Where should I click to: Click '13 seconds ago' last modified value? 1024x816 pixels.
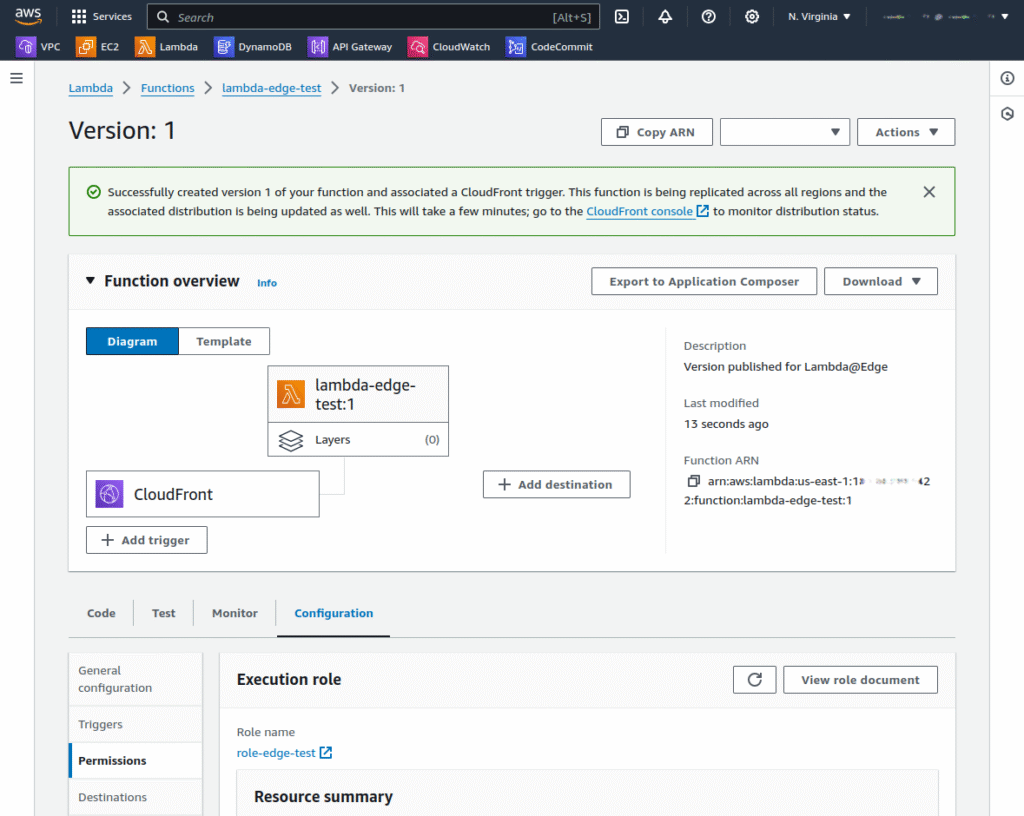click(x=726, y=424)
